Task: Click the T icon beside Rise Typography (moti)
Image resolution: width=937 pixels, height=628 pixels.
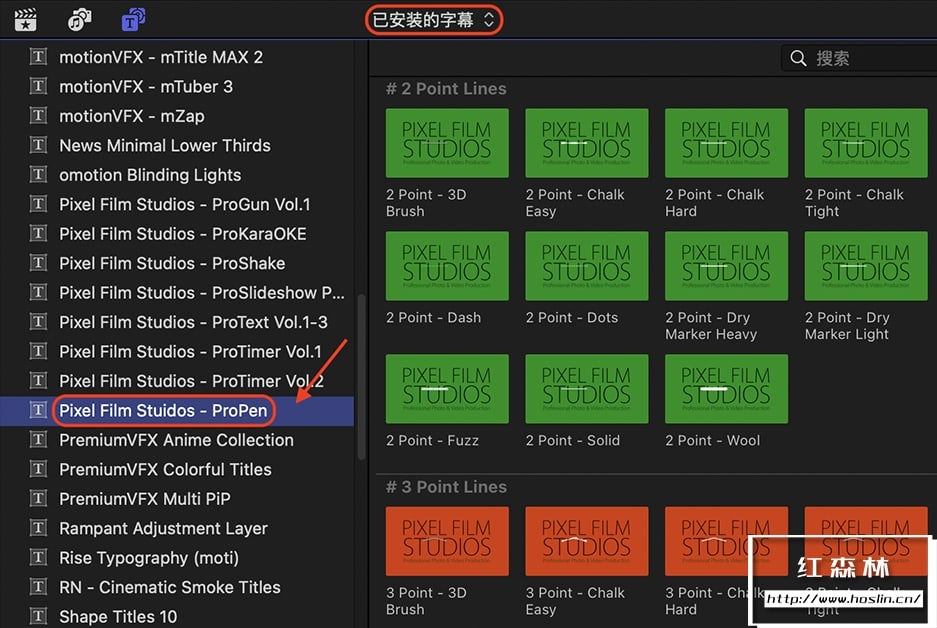Action: 38,557
